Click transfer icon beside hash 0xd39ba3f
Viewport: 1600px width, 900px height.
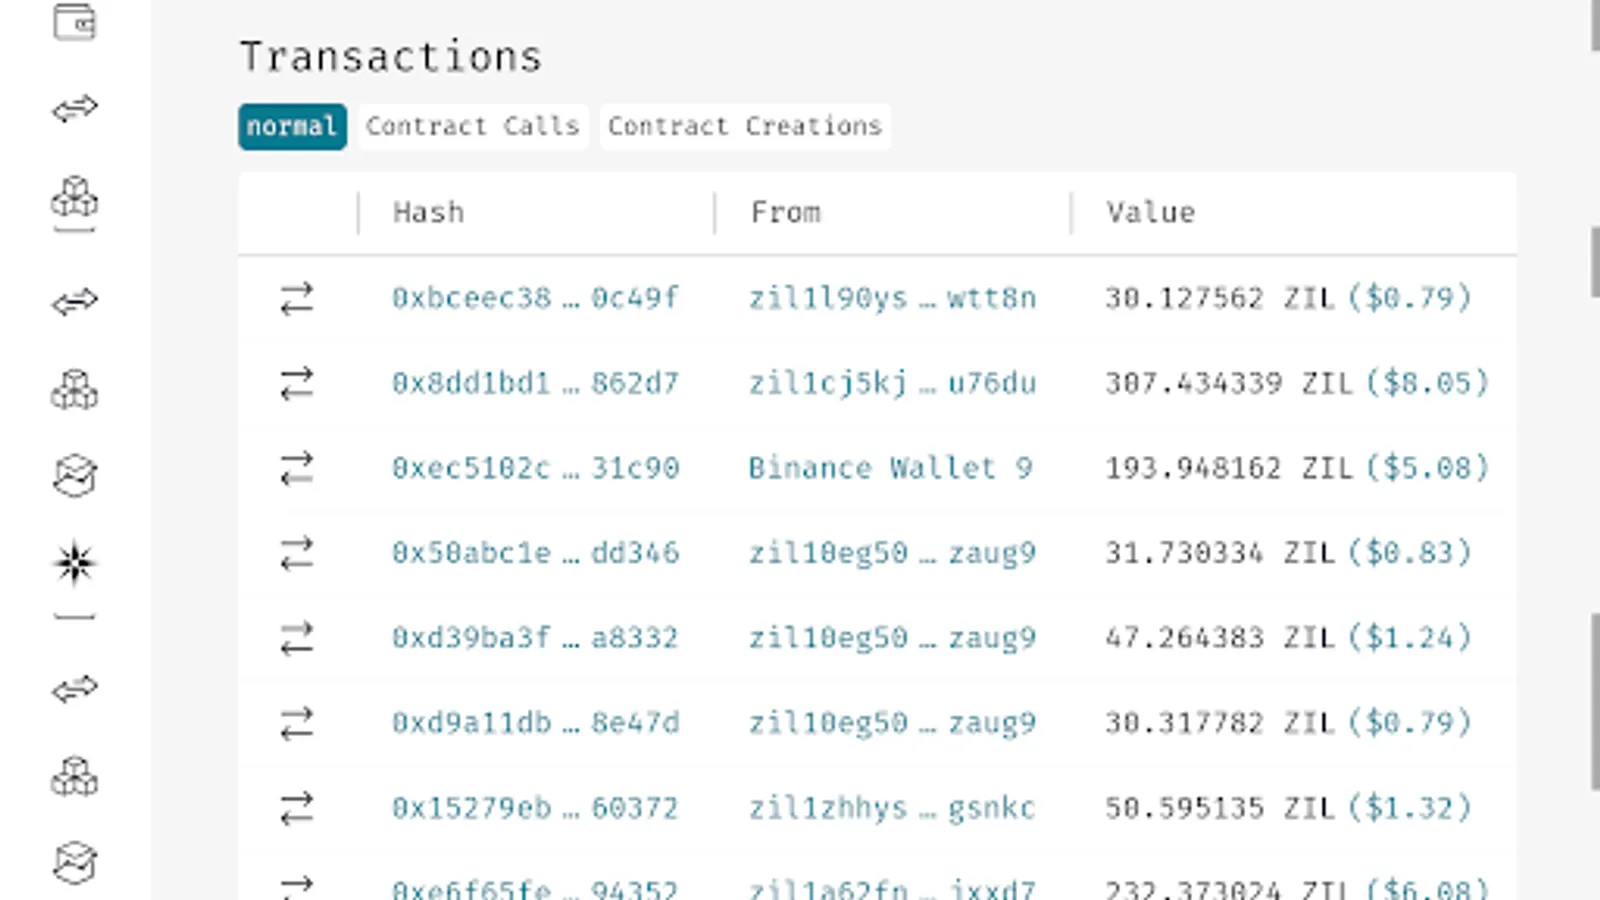(x=297, y=638)
